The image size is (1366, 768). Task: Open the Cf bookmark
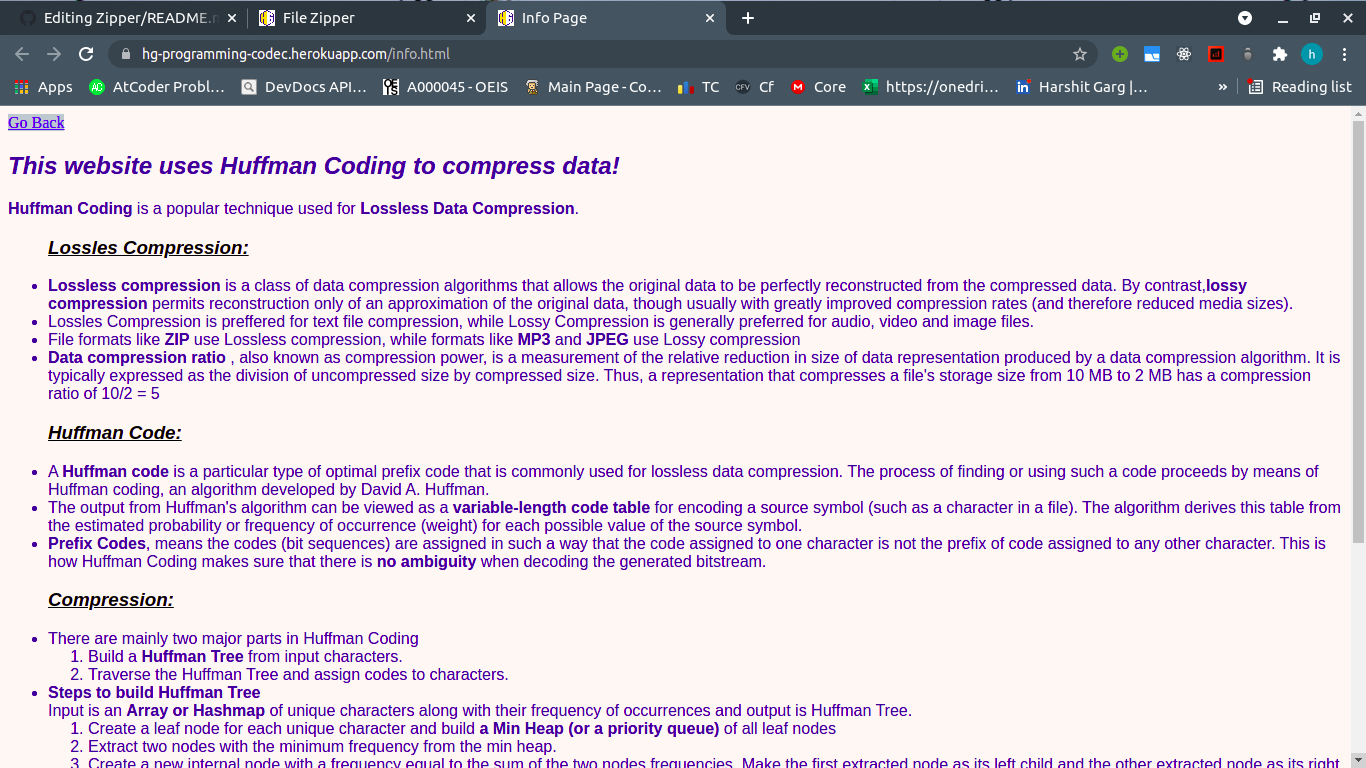click(754, 87)
